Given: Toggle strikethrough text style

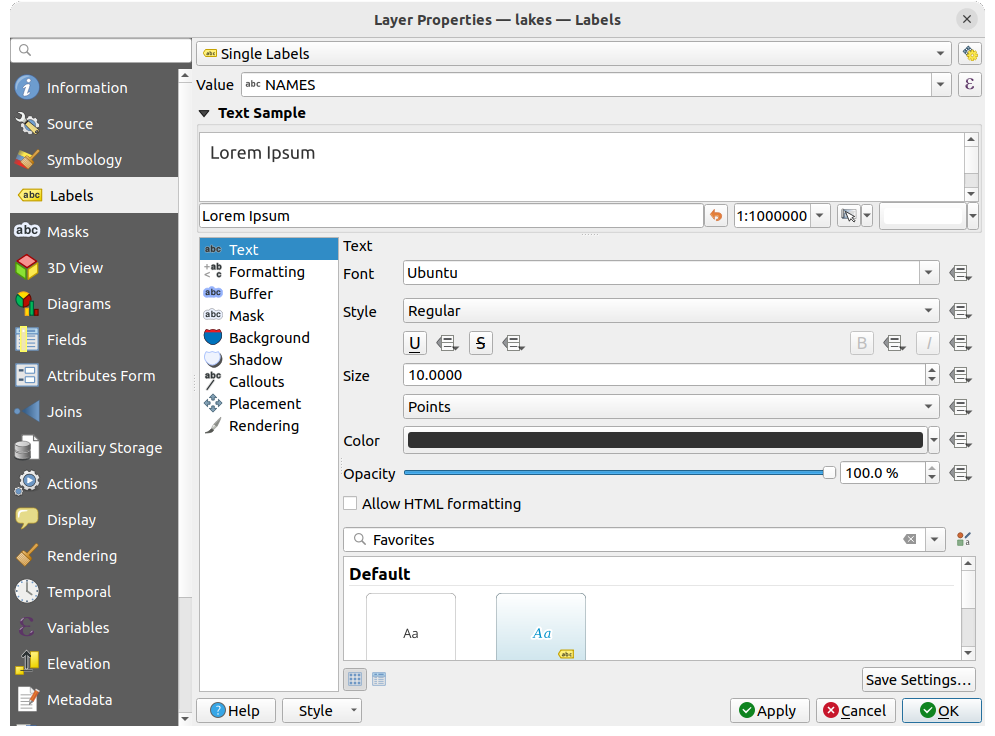Looking at the screenshot, I should point(480,344).
